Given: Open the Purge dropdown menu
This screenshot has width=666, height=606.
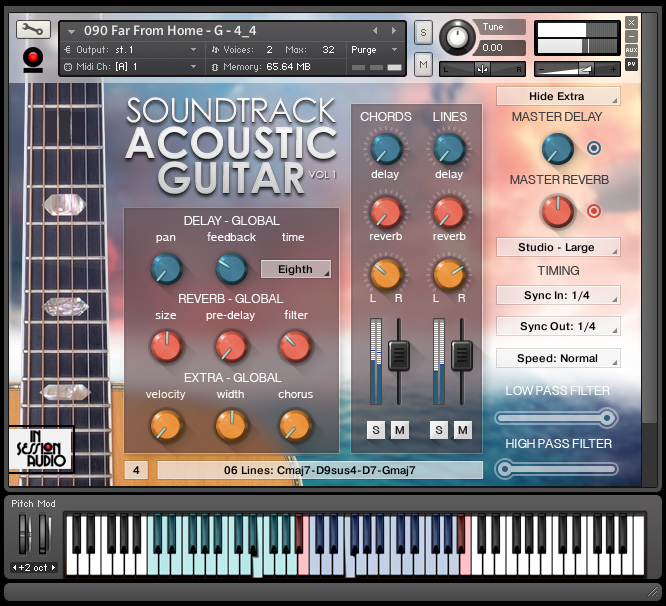Looking at the screenshot, I should [x=375, y=50].
